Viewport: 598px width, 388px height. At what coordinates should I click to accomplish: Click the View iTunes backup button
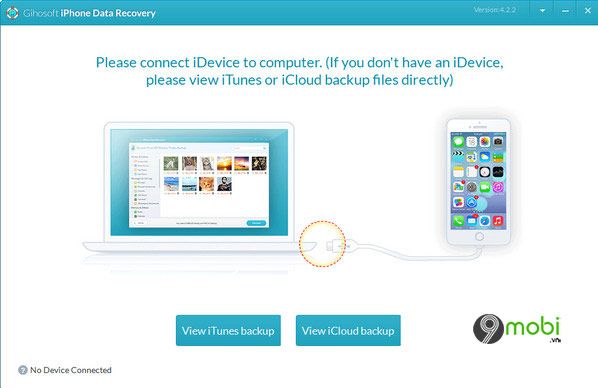[228, 330]
